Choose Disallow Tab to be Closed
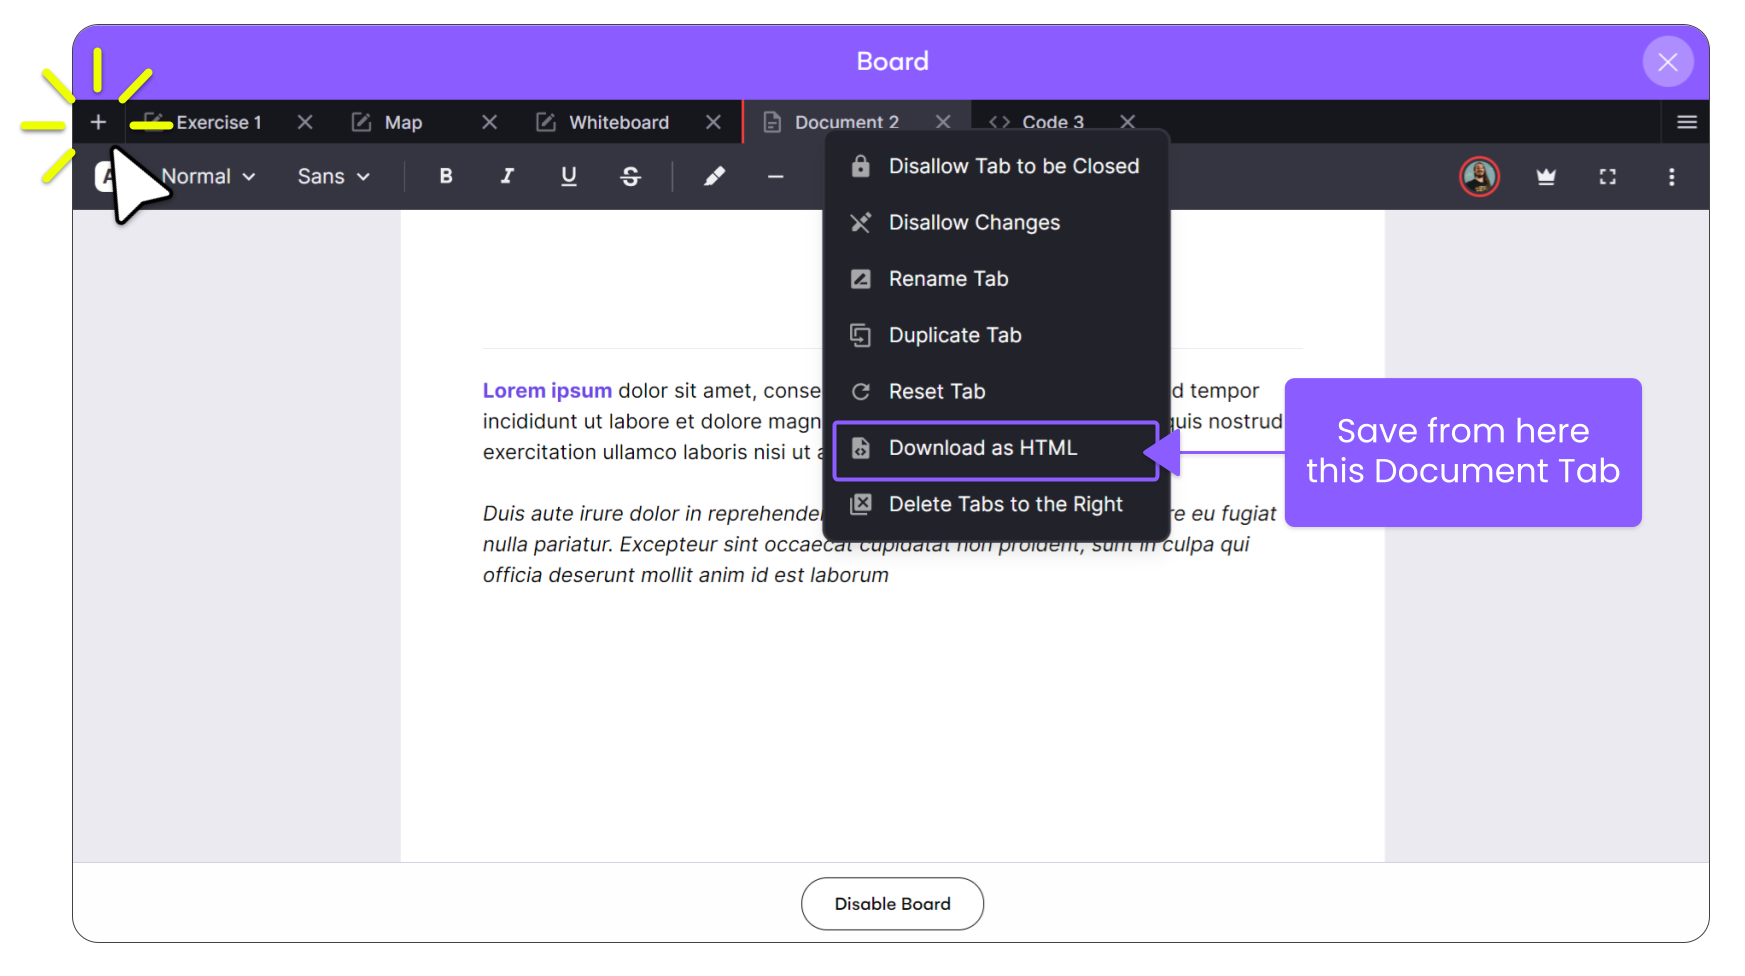The image size is (1745, 976). [x=997, y=166]
